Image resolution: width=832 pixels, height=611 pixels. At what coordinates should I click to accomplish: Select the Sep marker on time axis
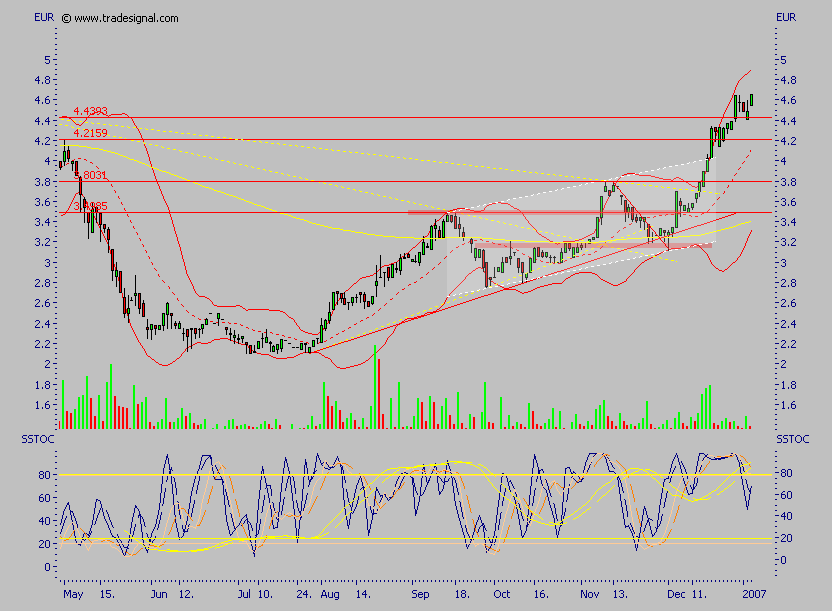coord(422,593)
